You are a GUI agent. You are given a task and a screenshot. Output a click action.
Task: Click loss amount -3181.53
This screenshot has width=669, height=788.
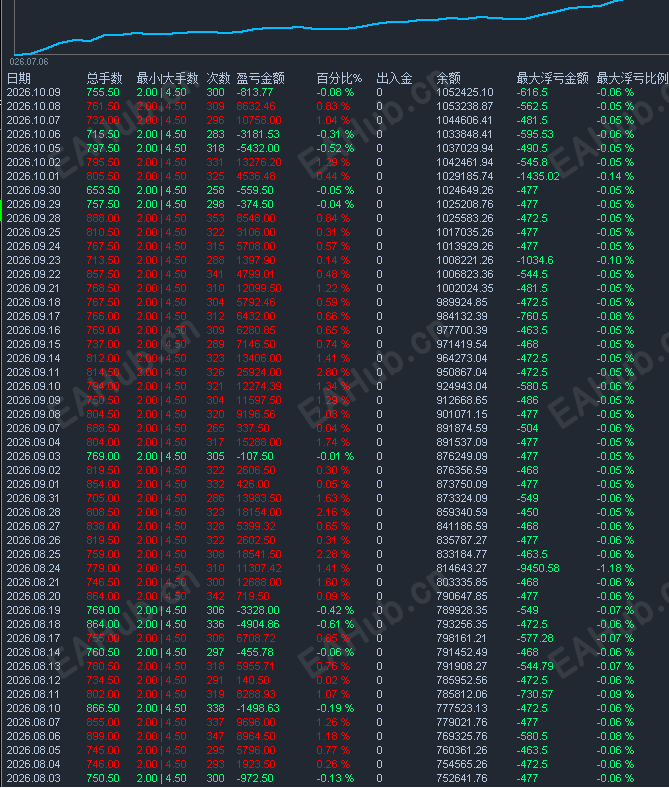point(257,135)
